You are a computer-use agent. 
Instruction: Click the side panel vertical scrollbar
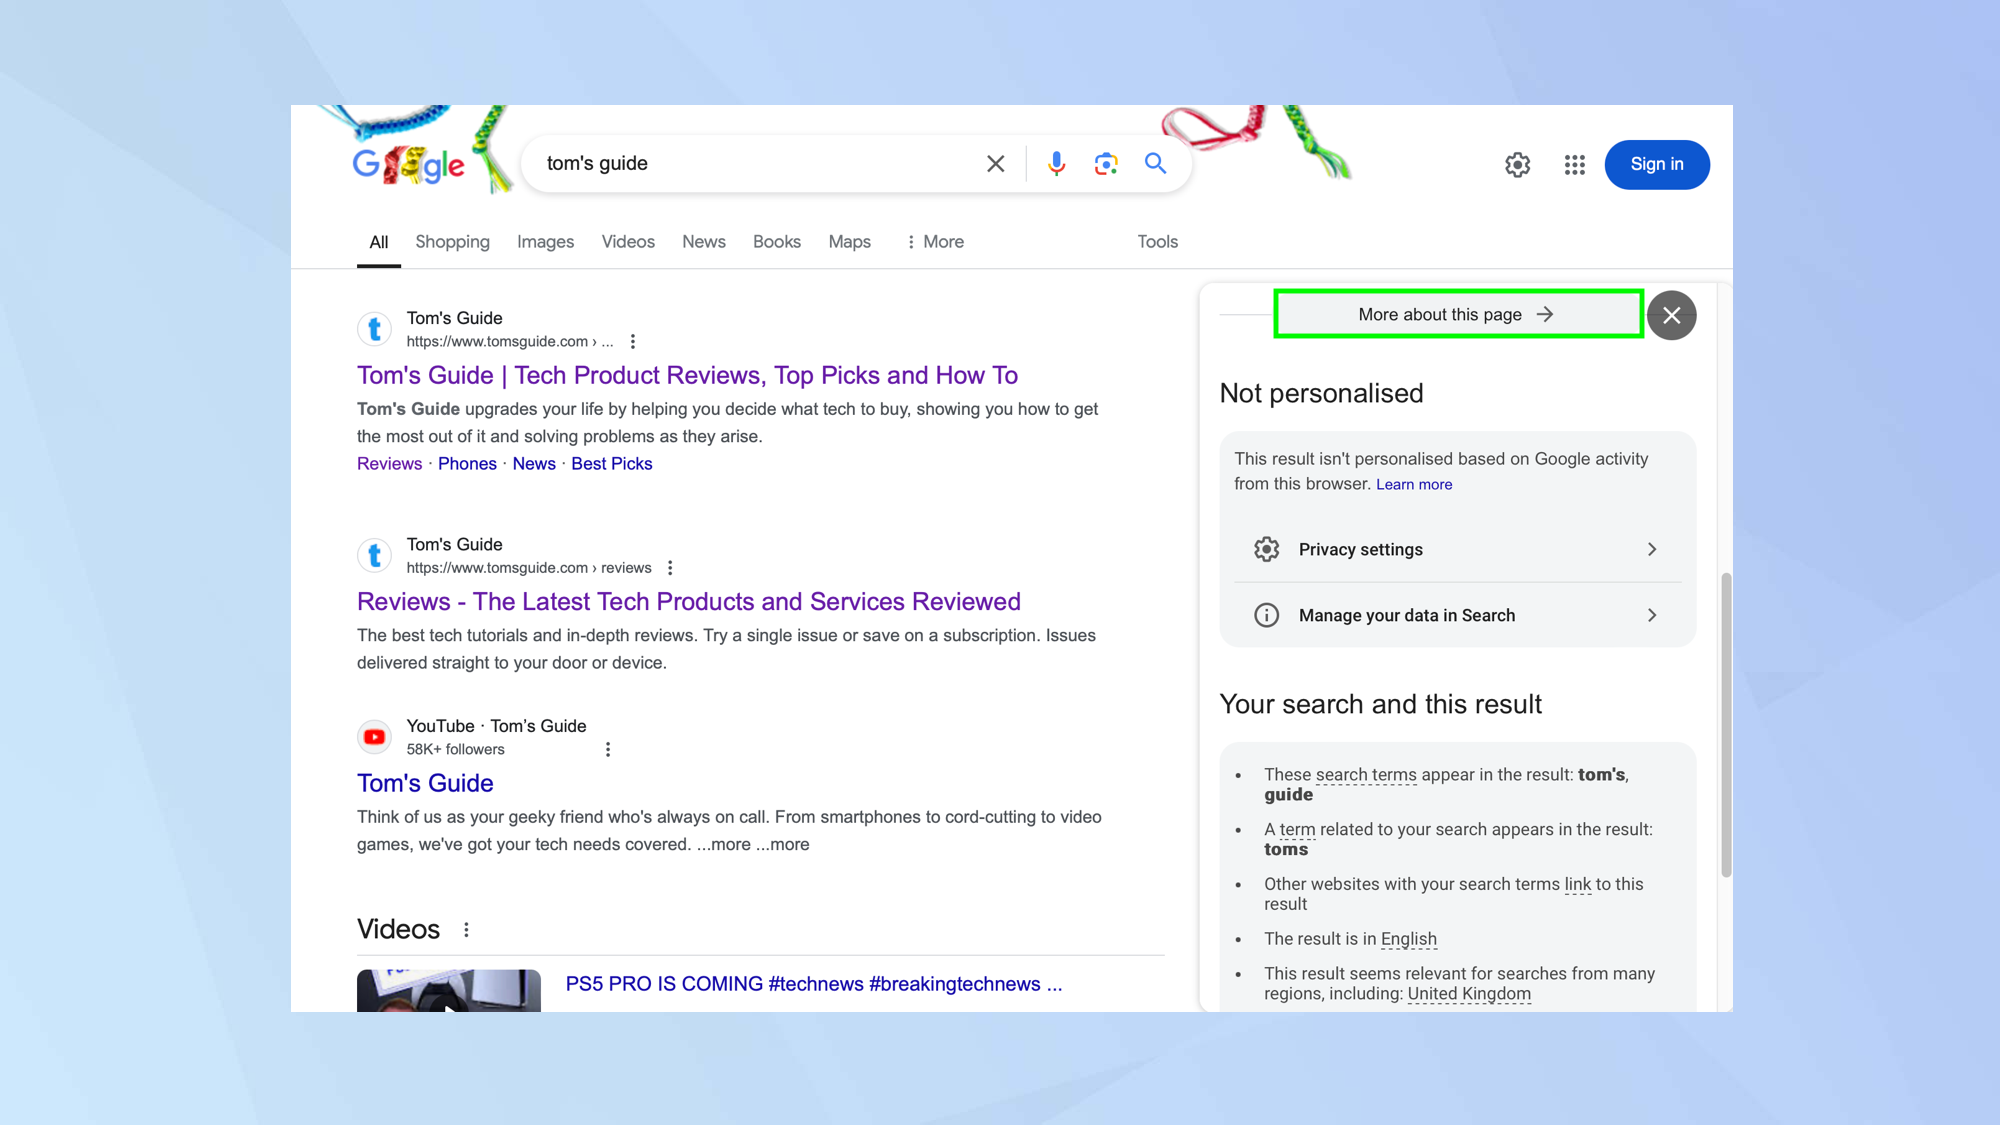click(1725, 725)
